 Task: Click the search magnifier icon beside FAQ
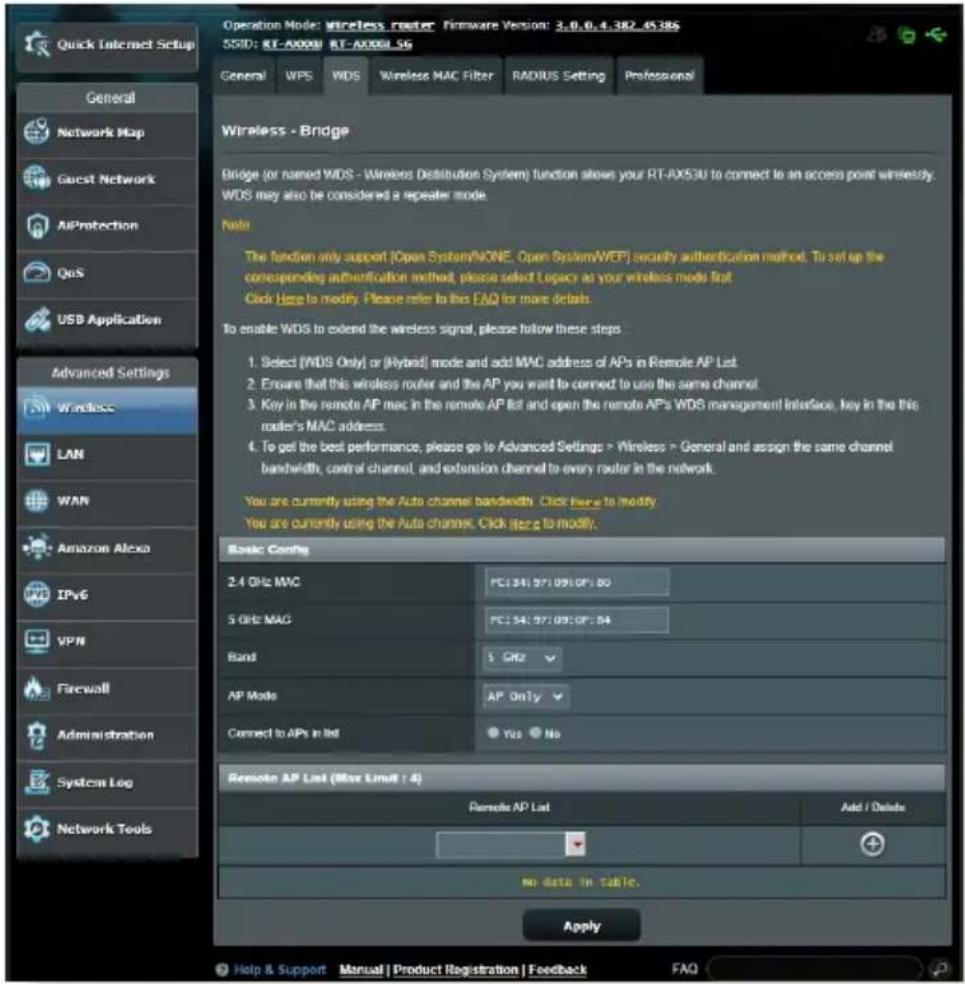[939, 968]
